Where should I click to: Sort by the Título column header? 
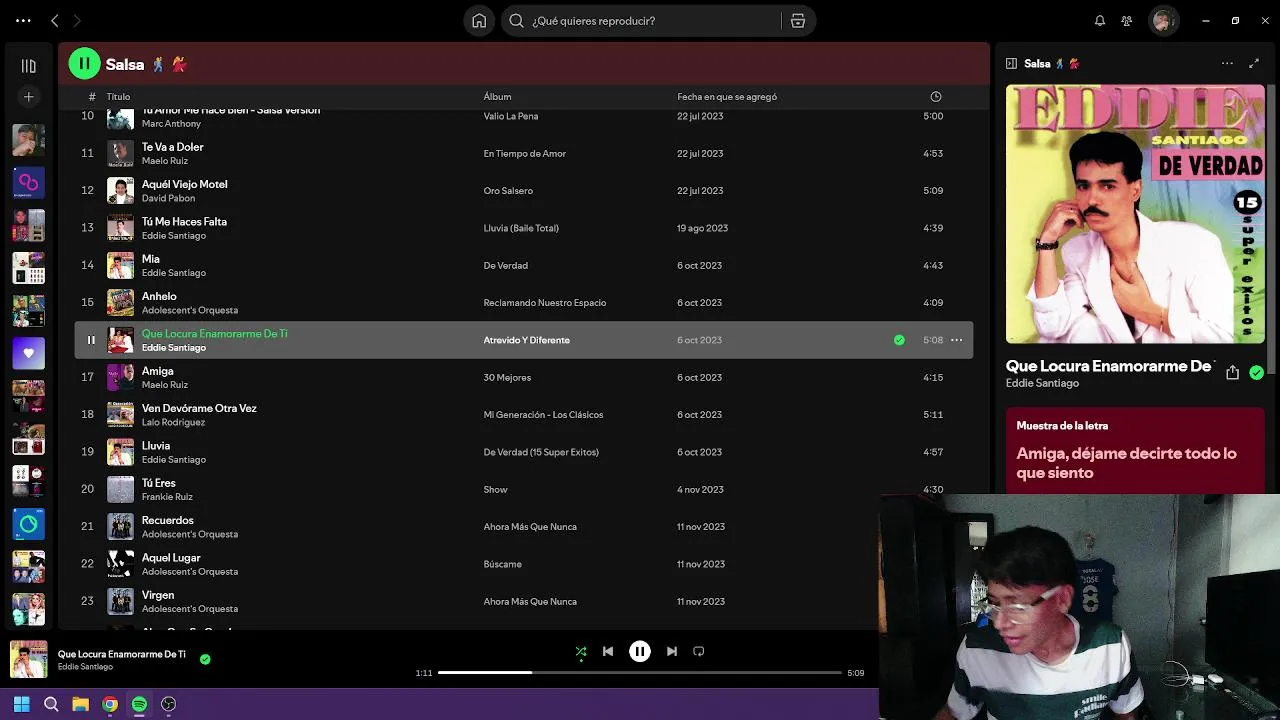(118, 97)
